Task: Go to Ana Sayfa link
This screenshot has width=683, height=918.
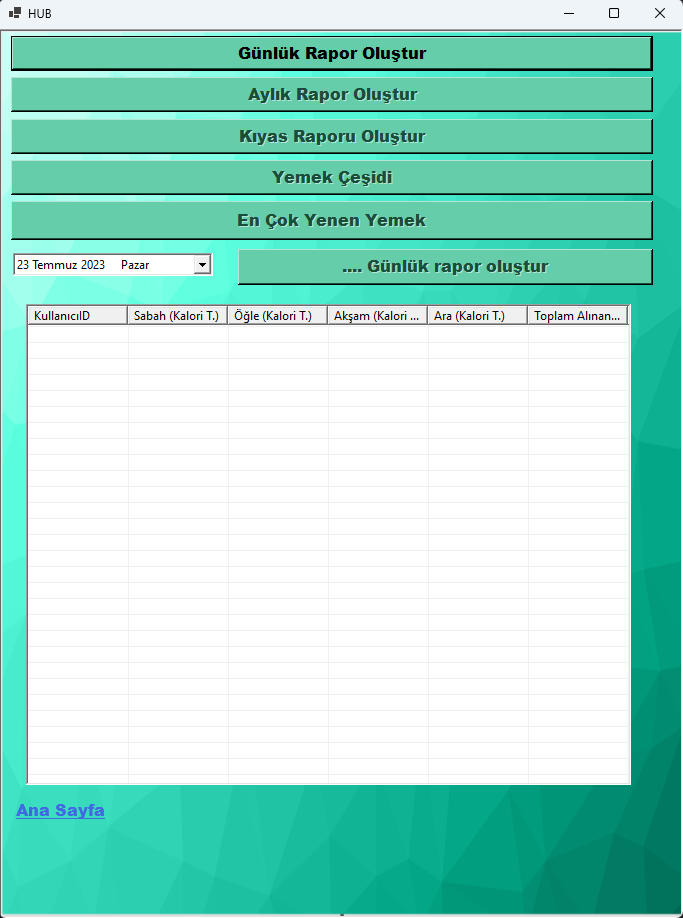Action: (x=60, y=810)
